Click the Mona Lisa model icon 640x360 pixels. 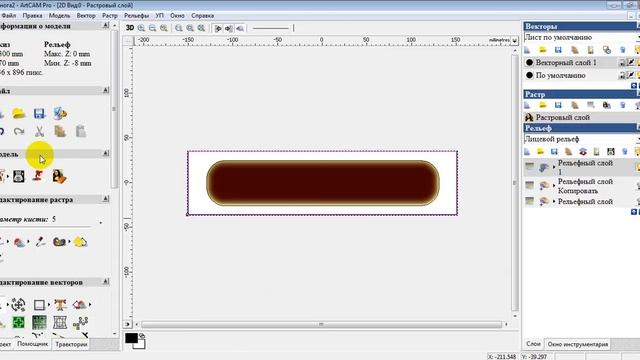pos(60,176)
